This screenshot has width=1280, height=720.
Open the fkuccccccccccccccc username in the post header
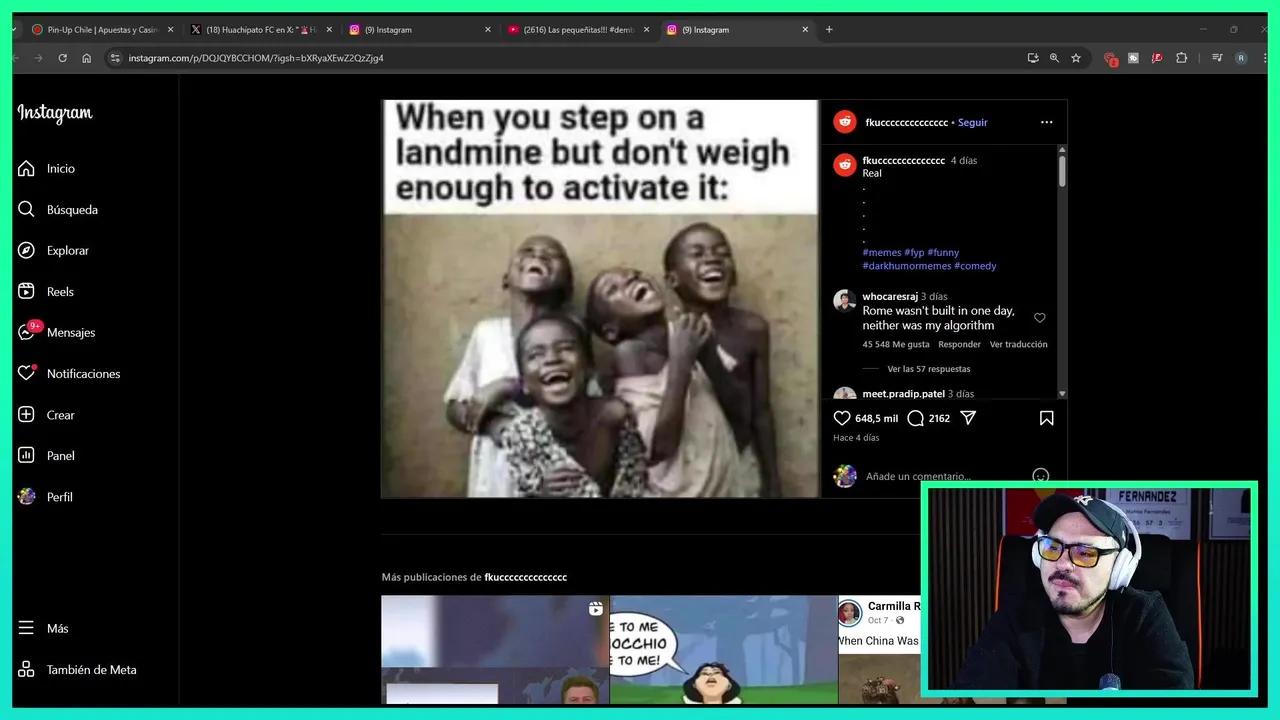coord(906,122)
